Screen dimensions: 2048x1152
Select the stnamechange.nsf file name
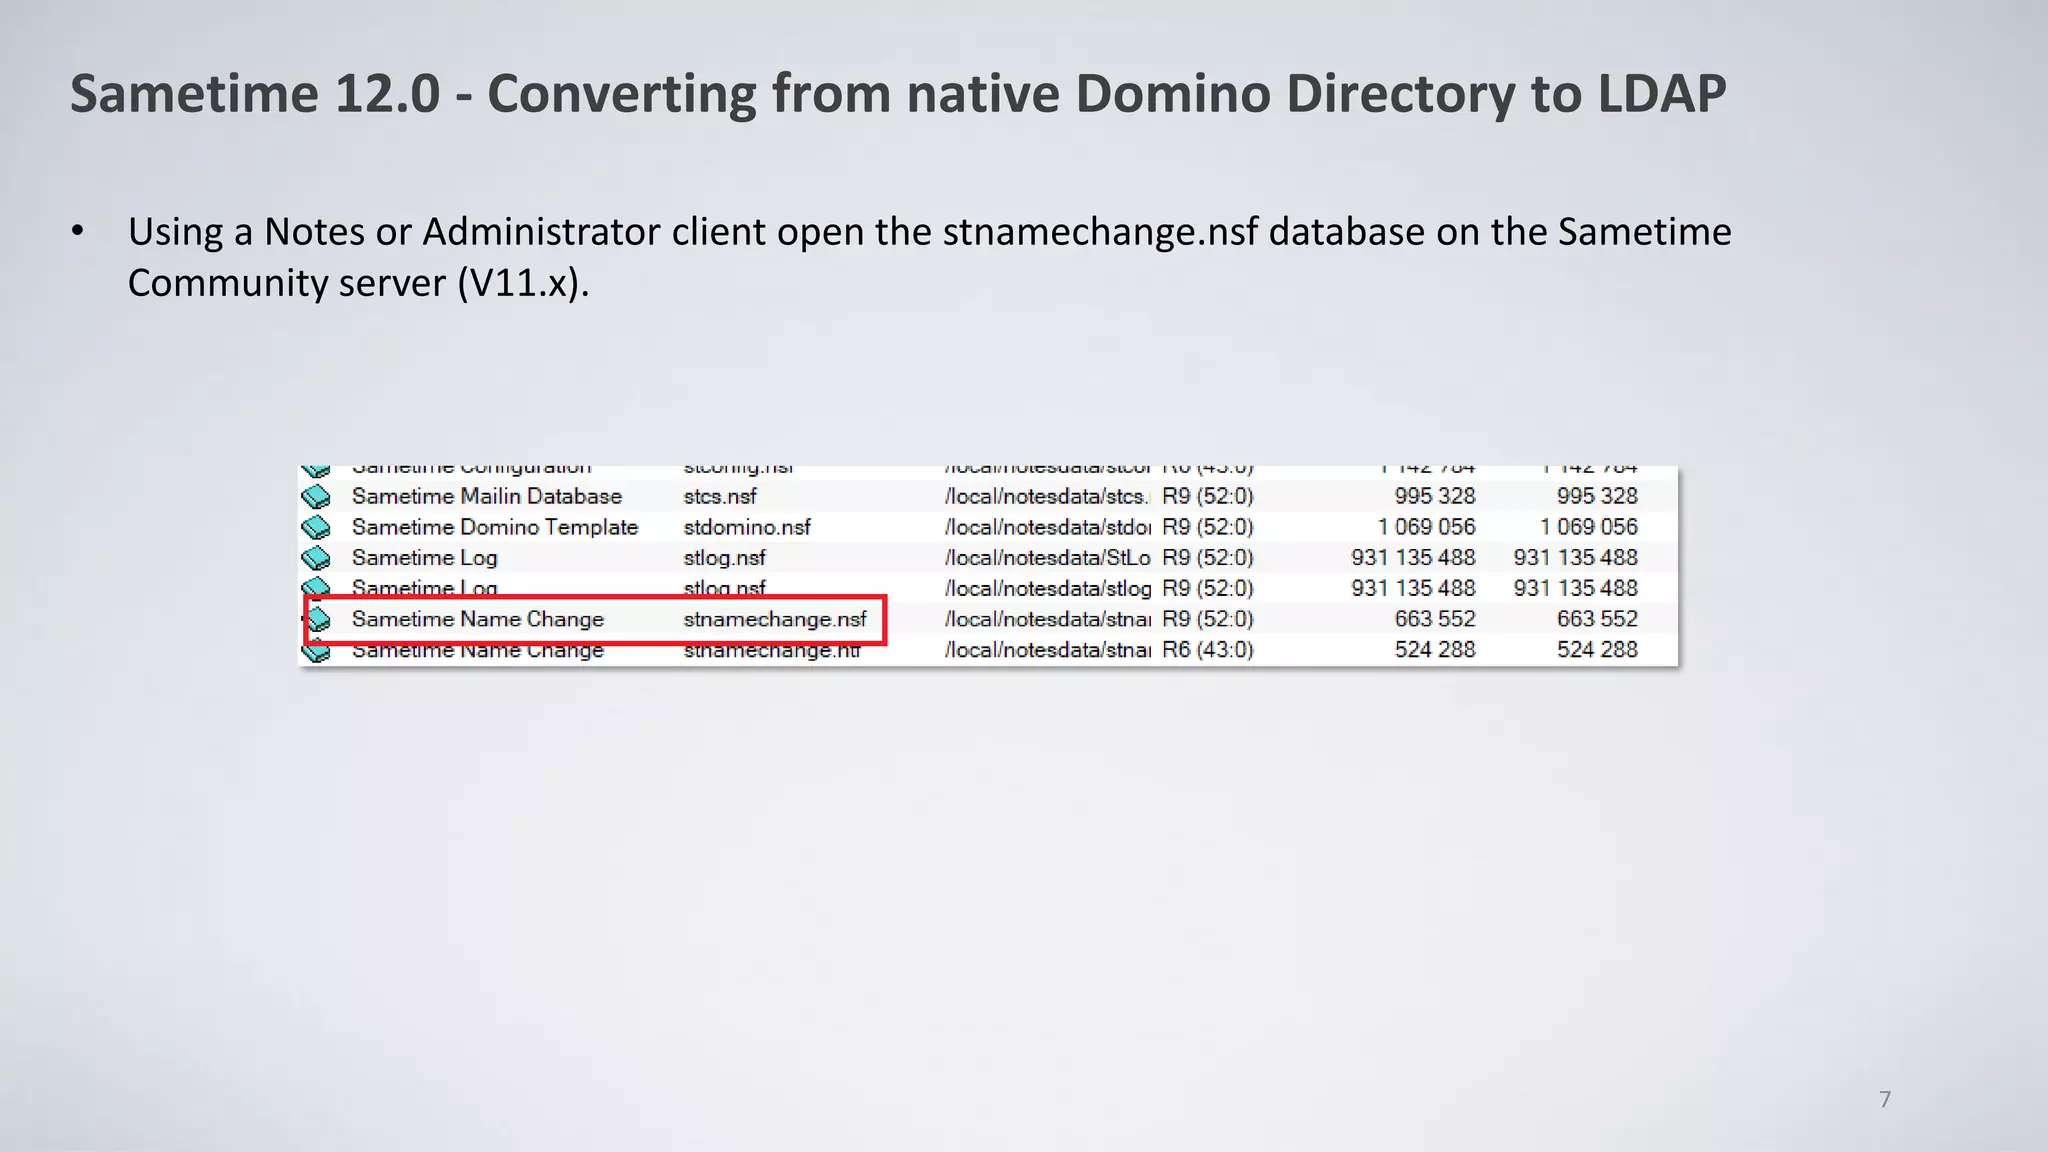click(x=775, y=619)
